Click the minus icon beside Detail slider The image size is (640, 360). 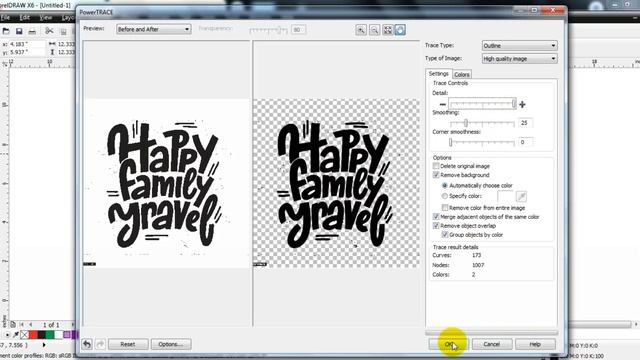pos(442,104)
